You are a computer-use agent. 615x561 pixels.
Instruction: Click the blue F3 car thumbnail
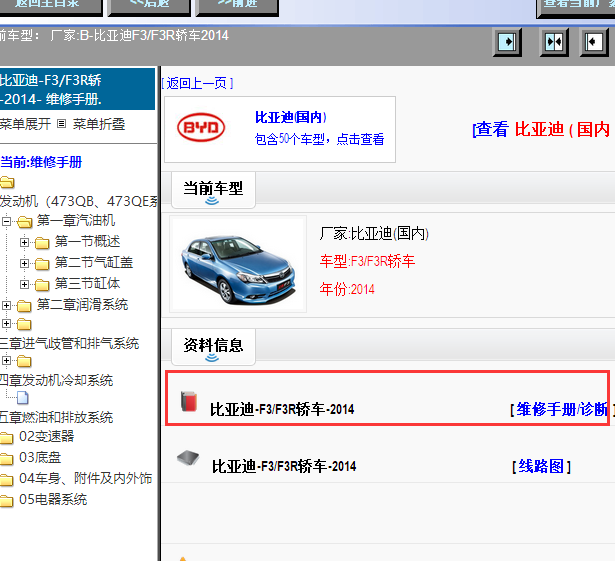coord(238,264)
